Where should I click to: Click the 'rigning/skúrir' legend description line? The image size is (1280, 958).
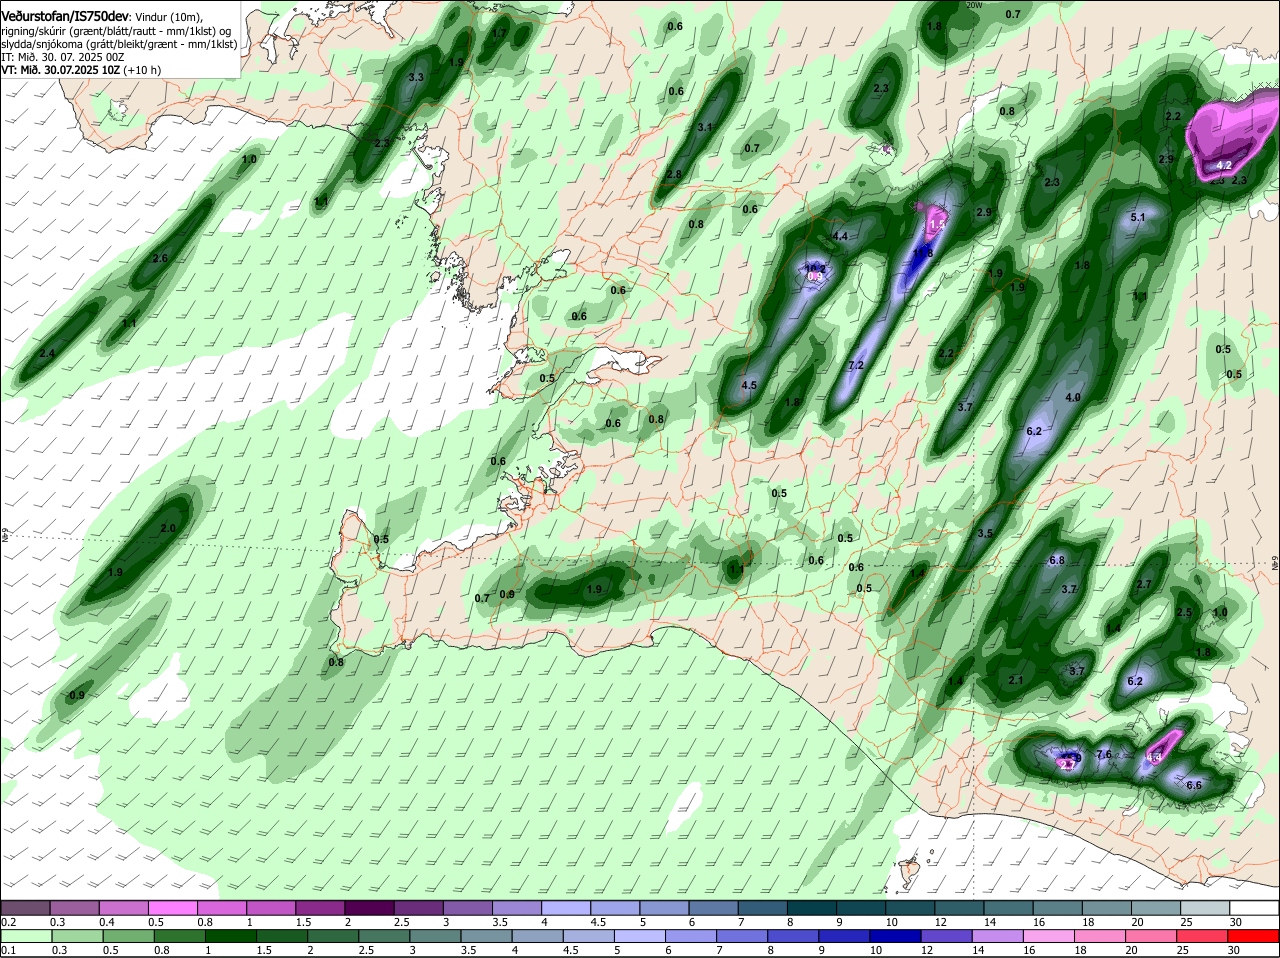pos(116,31)
